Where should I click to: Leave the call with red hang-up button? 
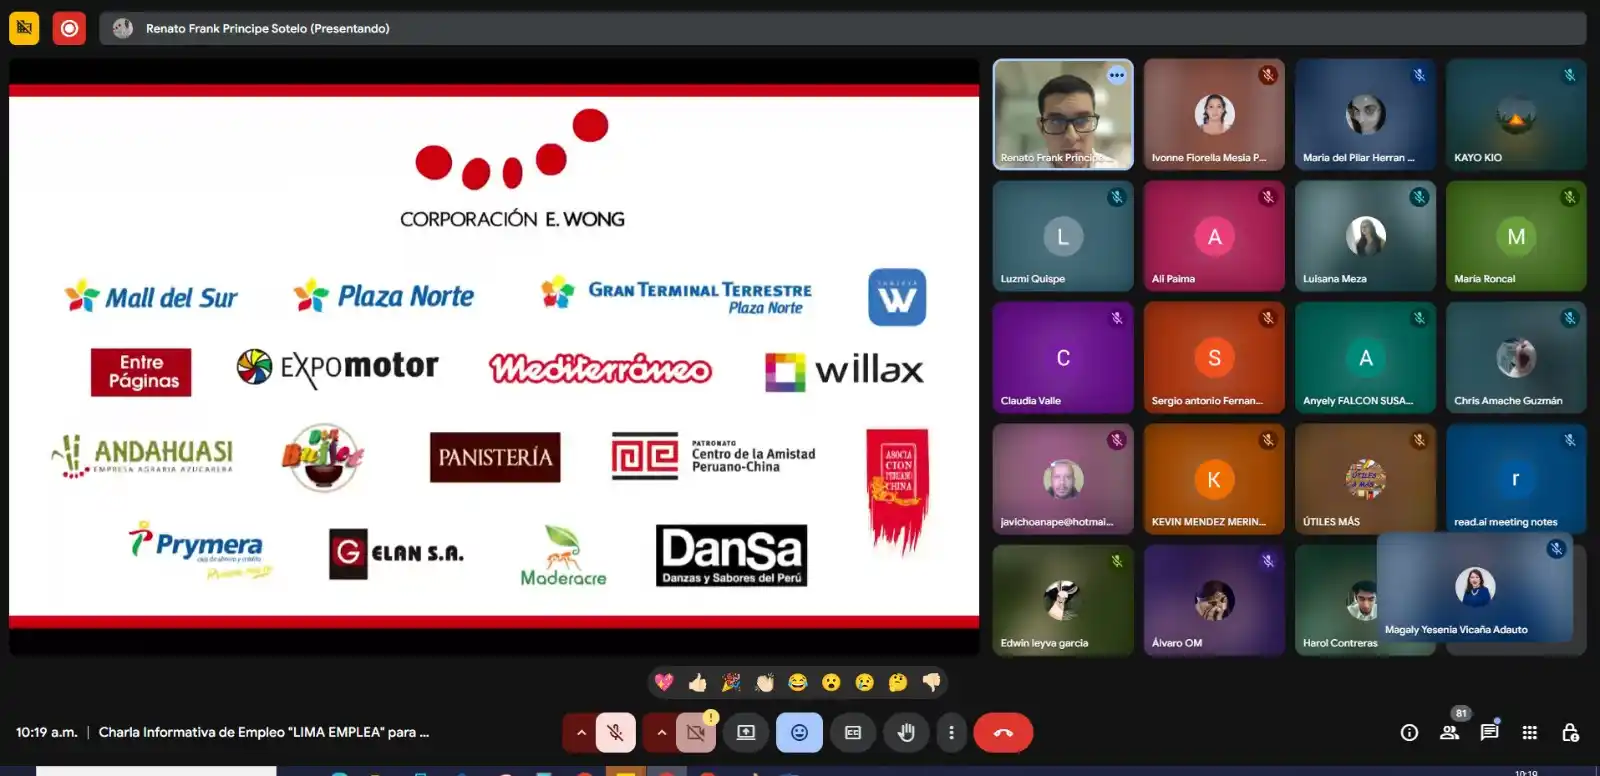1003,733
